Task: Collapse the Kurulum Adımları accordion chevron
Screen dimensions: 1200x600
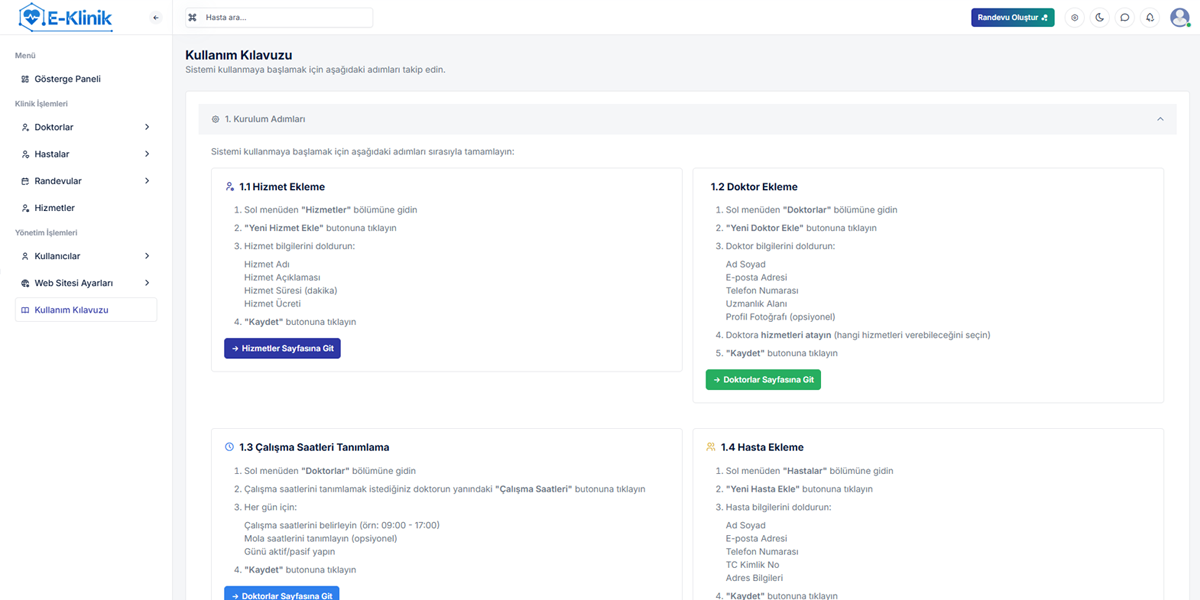Action: pyautogui.click(x=1160, y=119)
